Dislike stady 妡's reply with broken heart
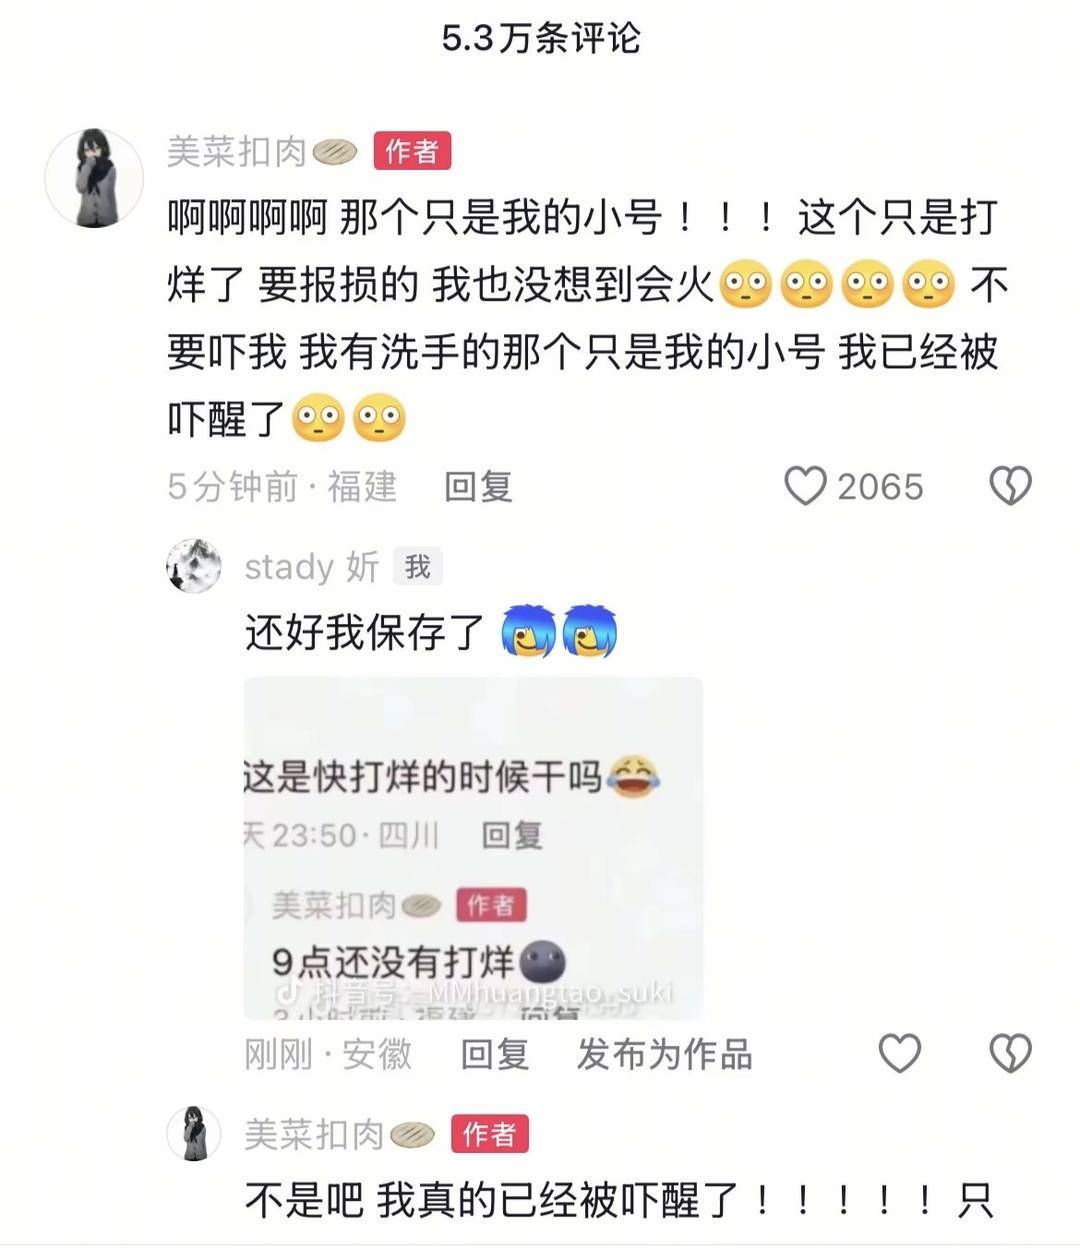1080x1248 pixels. click(x=1010, y=1053)
